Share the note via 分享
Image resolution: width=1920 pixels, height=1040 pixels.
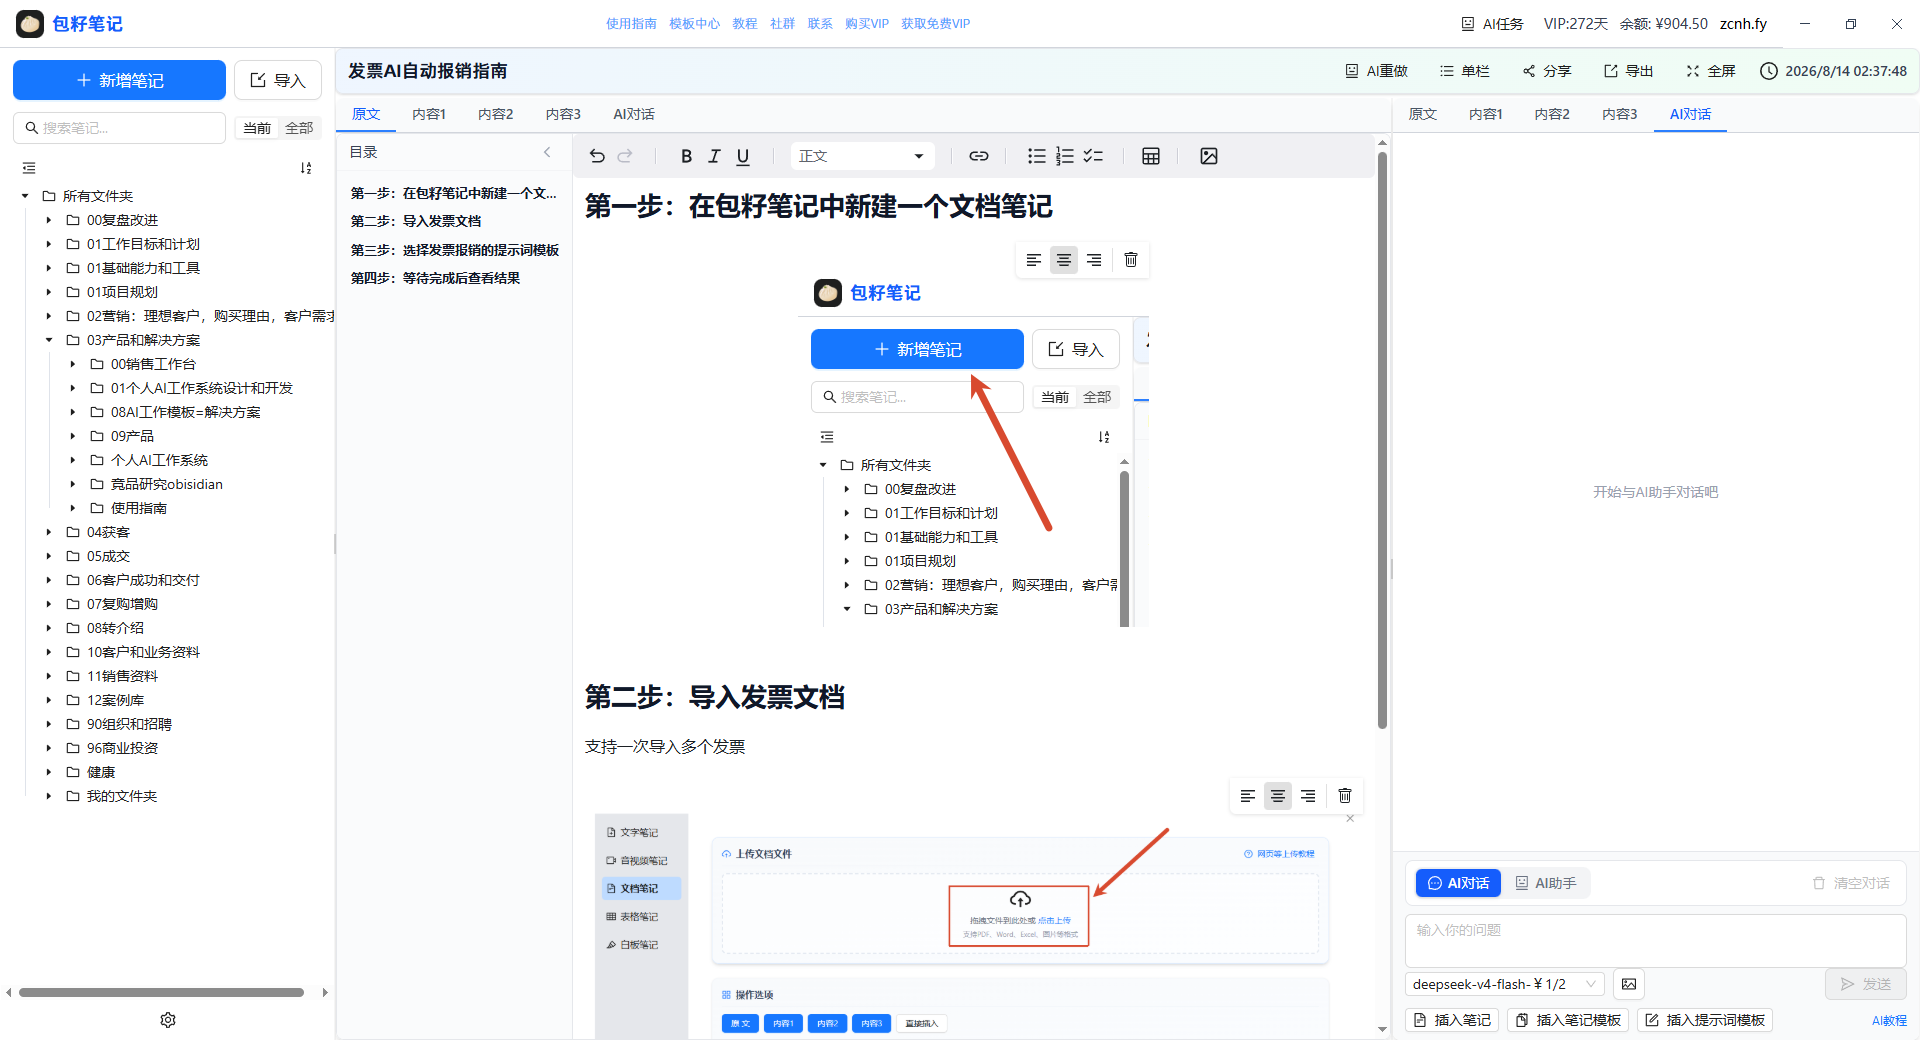tap(1547, 71)
